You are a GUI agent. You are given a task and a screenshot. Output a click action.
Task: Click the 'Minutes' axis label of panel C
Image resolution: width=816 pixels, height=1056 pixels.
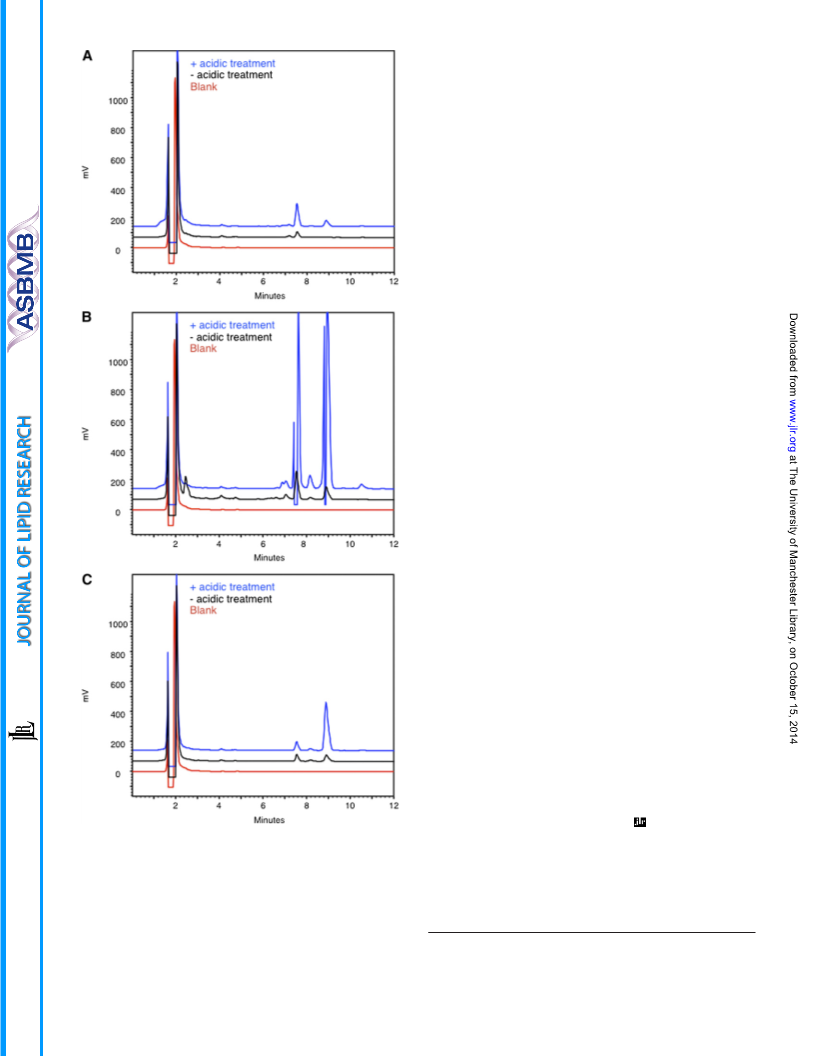[269, 820]
